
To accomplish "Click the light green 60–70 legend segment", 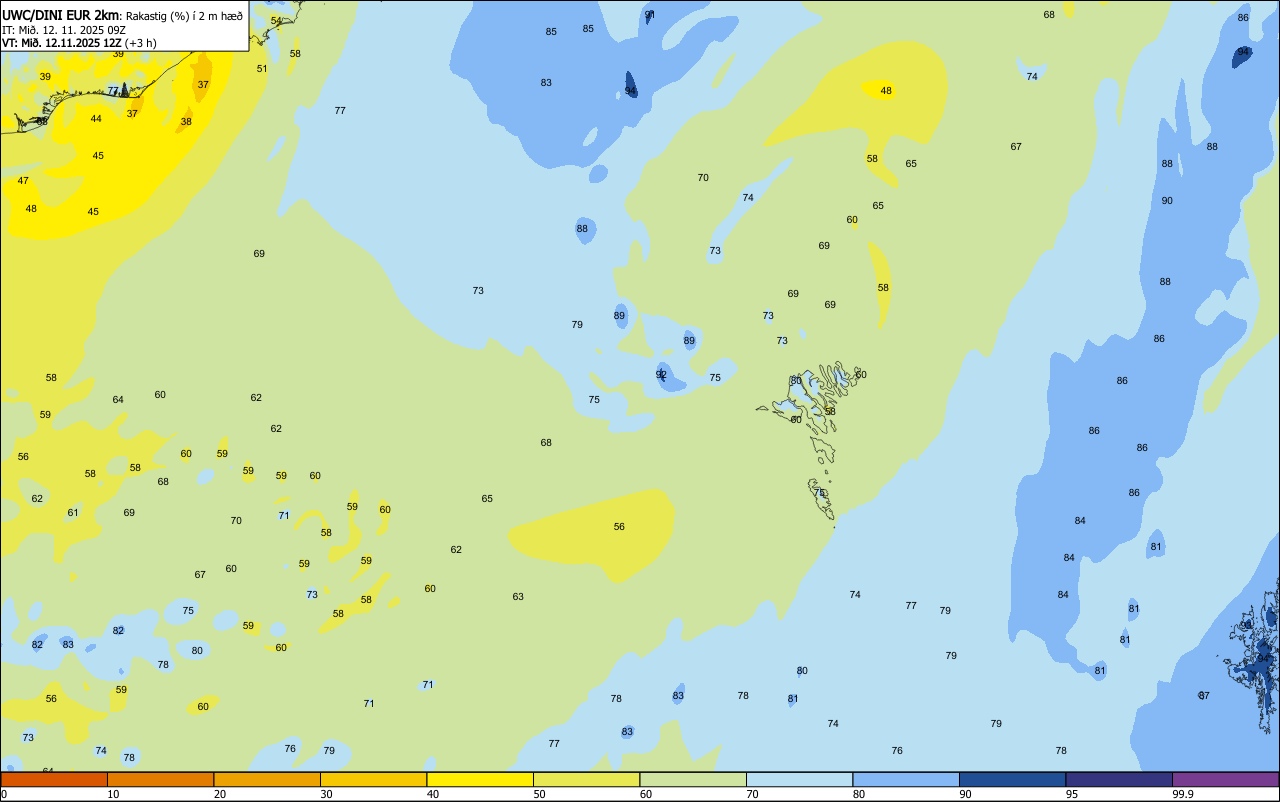I will [x=693, y=779].
